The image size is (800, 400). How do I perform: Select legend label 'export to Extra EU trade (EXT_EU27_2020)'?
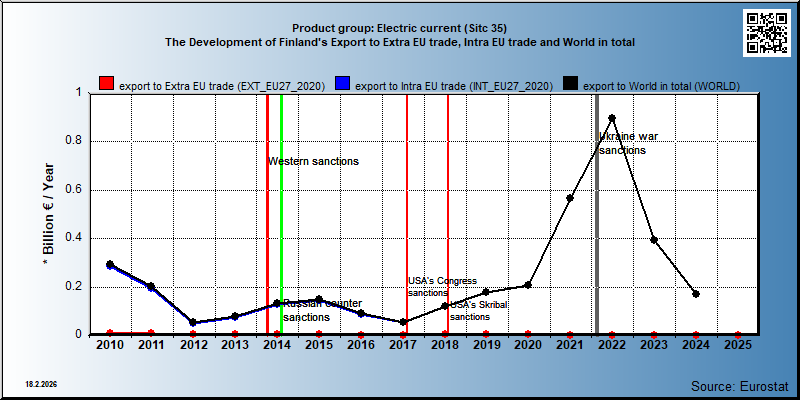pyautogui.click(x=222, y=86)
